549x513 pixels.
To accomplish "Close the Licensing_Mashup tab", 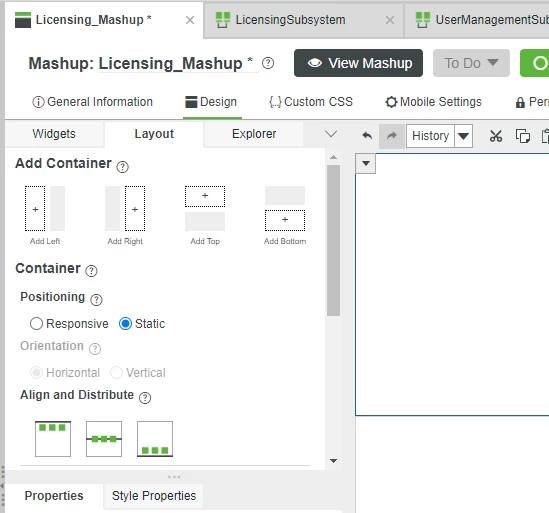I will pyautogui.click(x=190, y=20).
